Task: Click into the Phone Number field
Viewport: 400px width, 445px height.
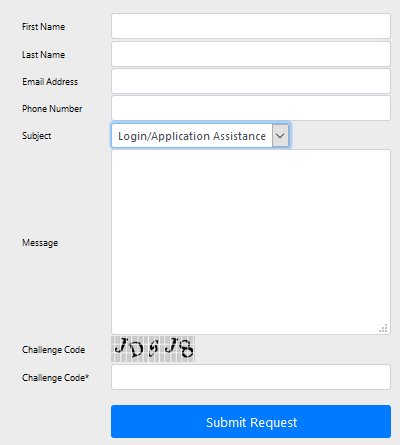Action: (251, 108)
